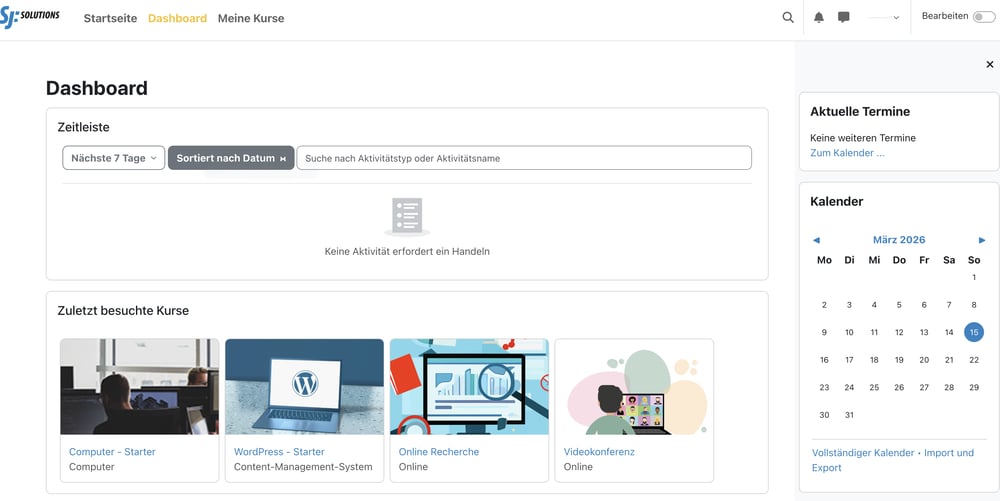Click the Keine weiteren Termine text

click(863, 138)
